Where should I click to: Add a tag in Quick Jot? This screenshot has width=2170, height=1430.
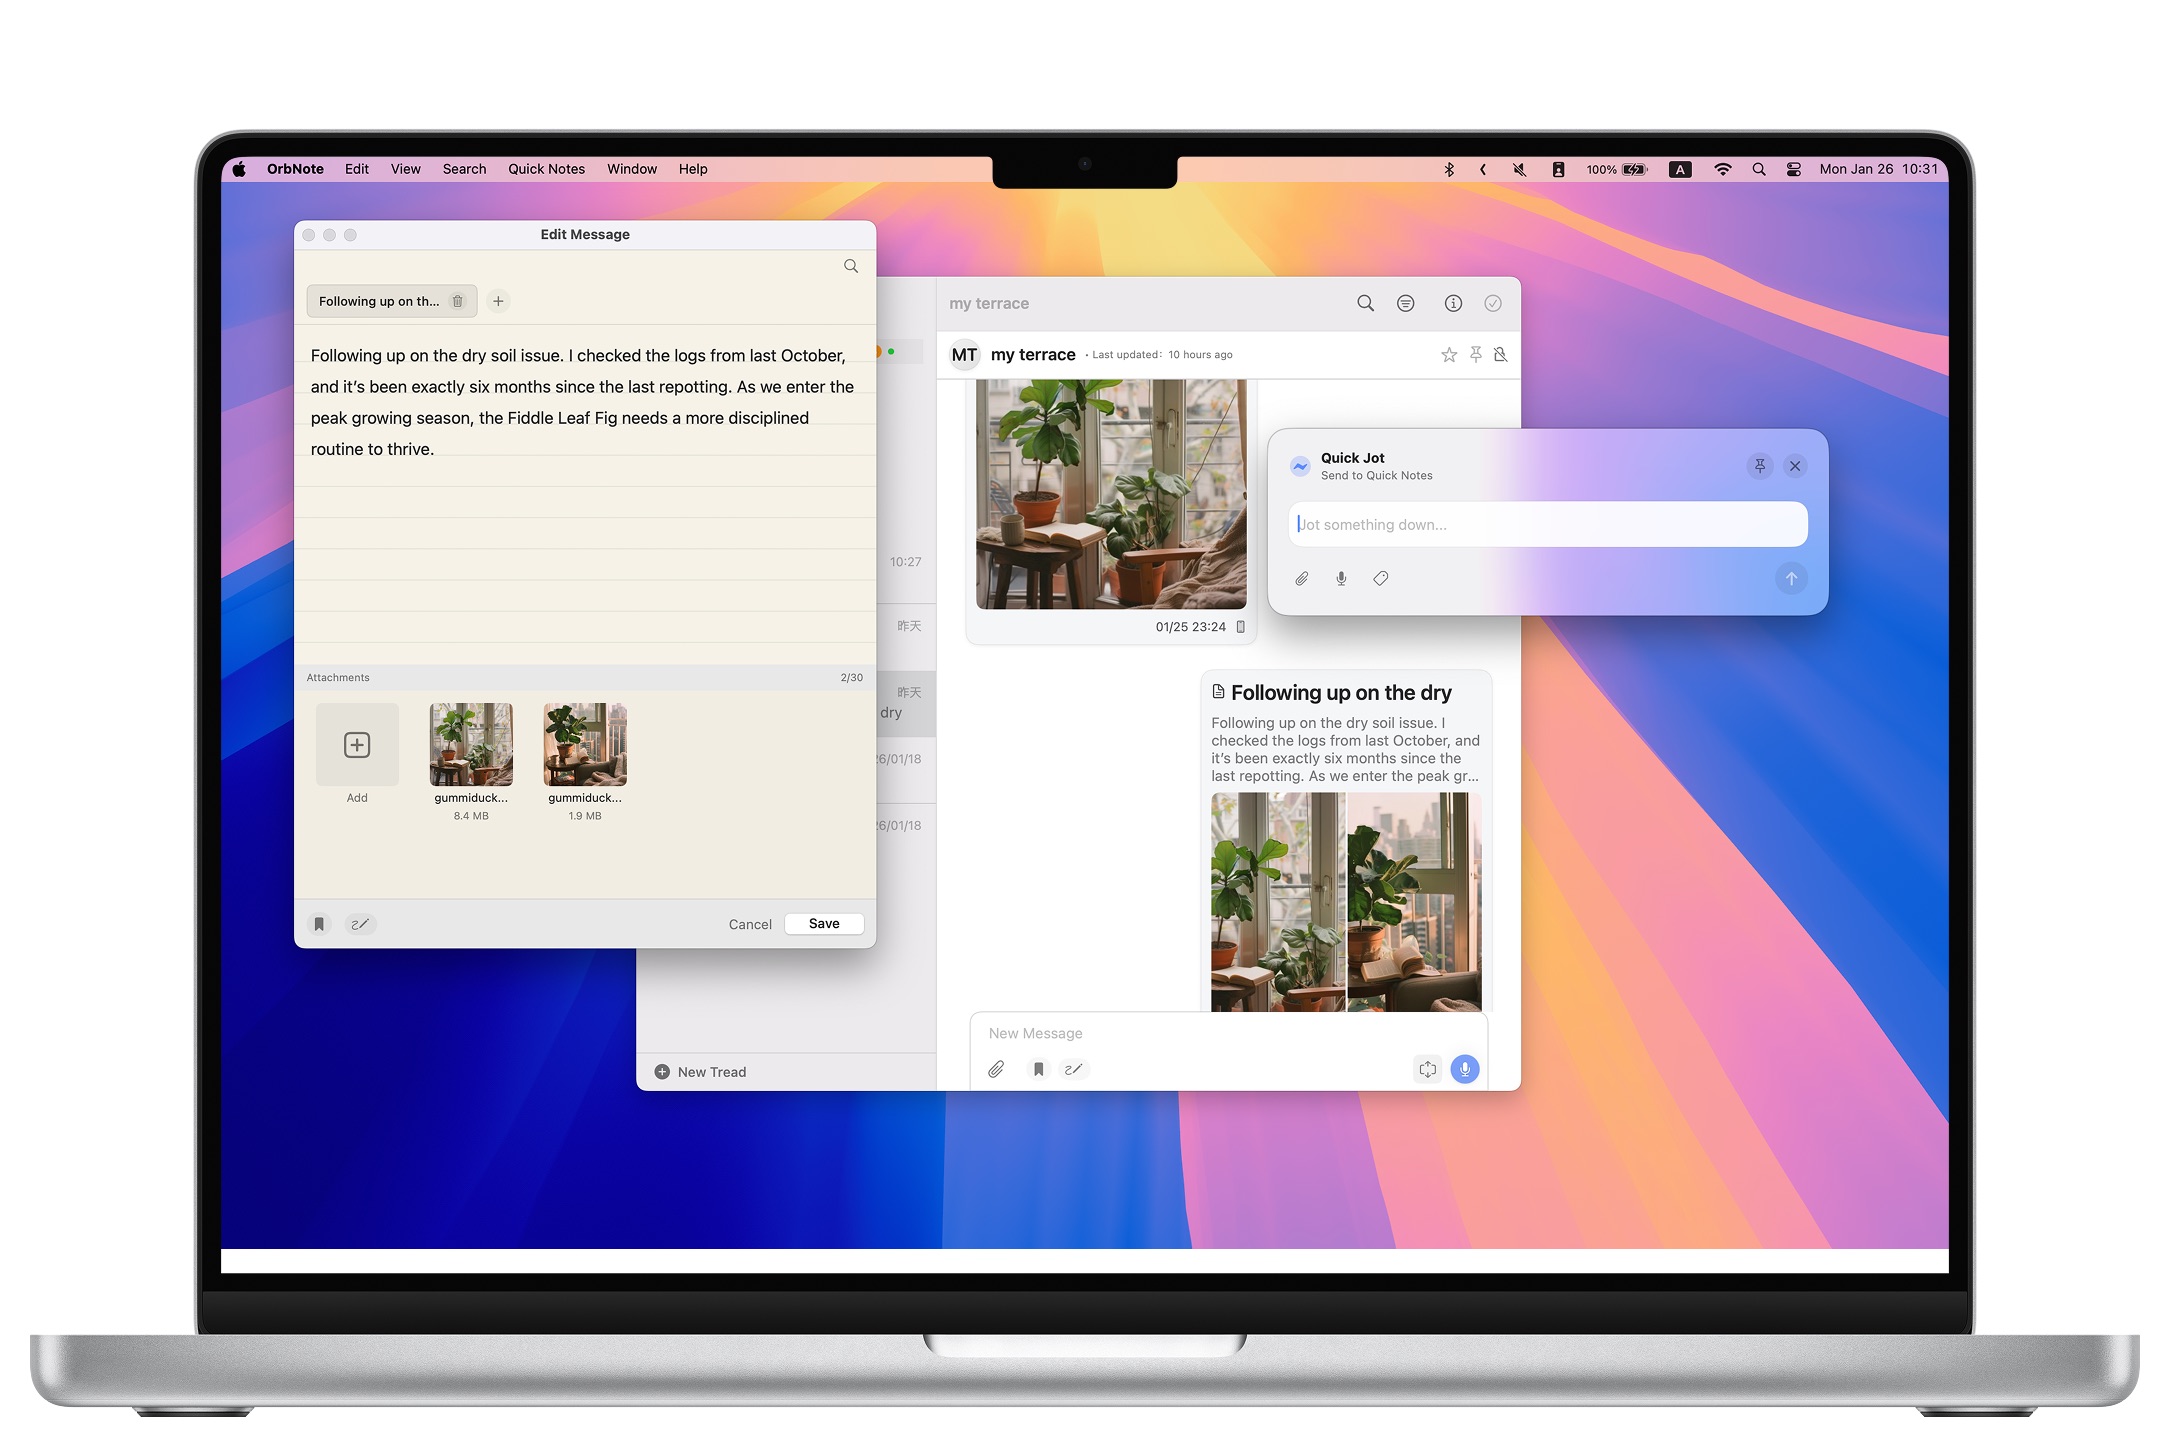tap(1380, 578)
